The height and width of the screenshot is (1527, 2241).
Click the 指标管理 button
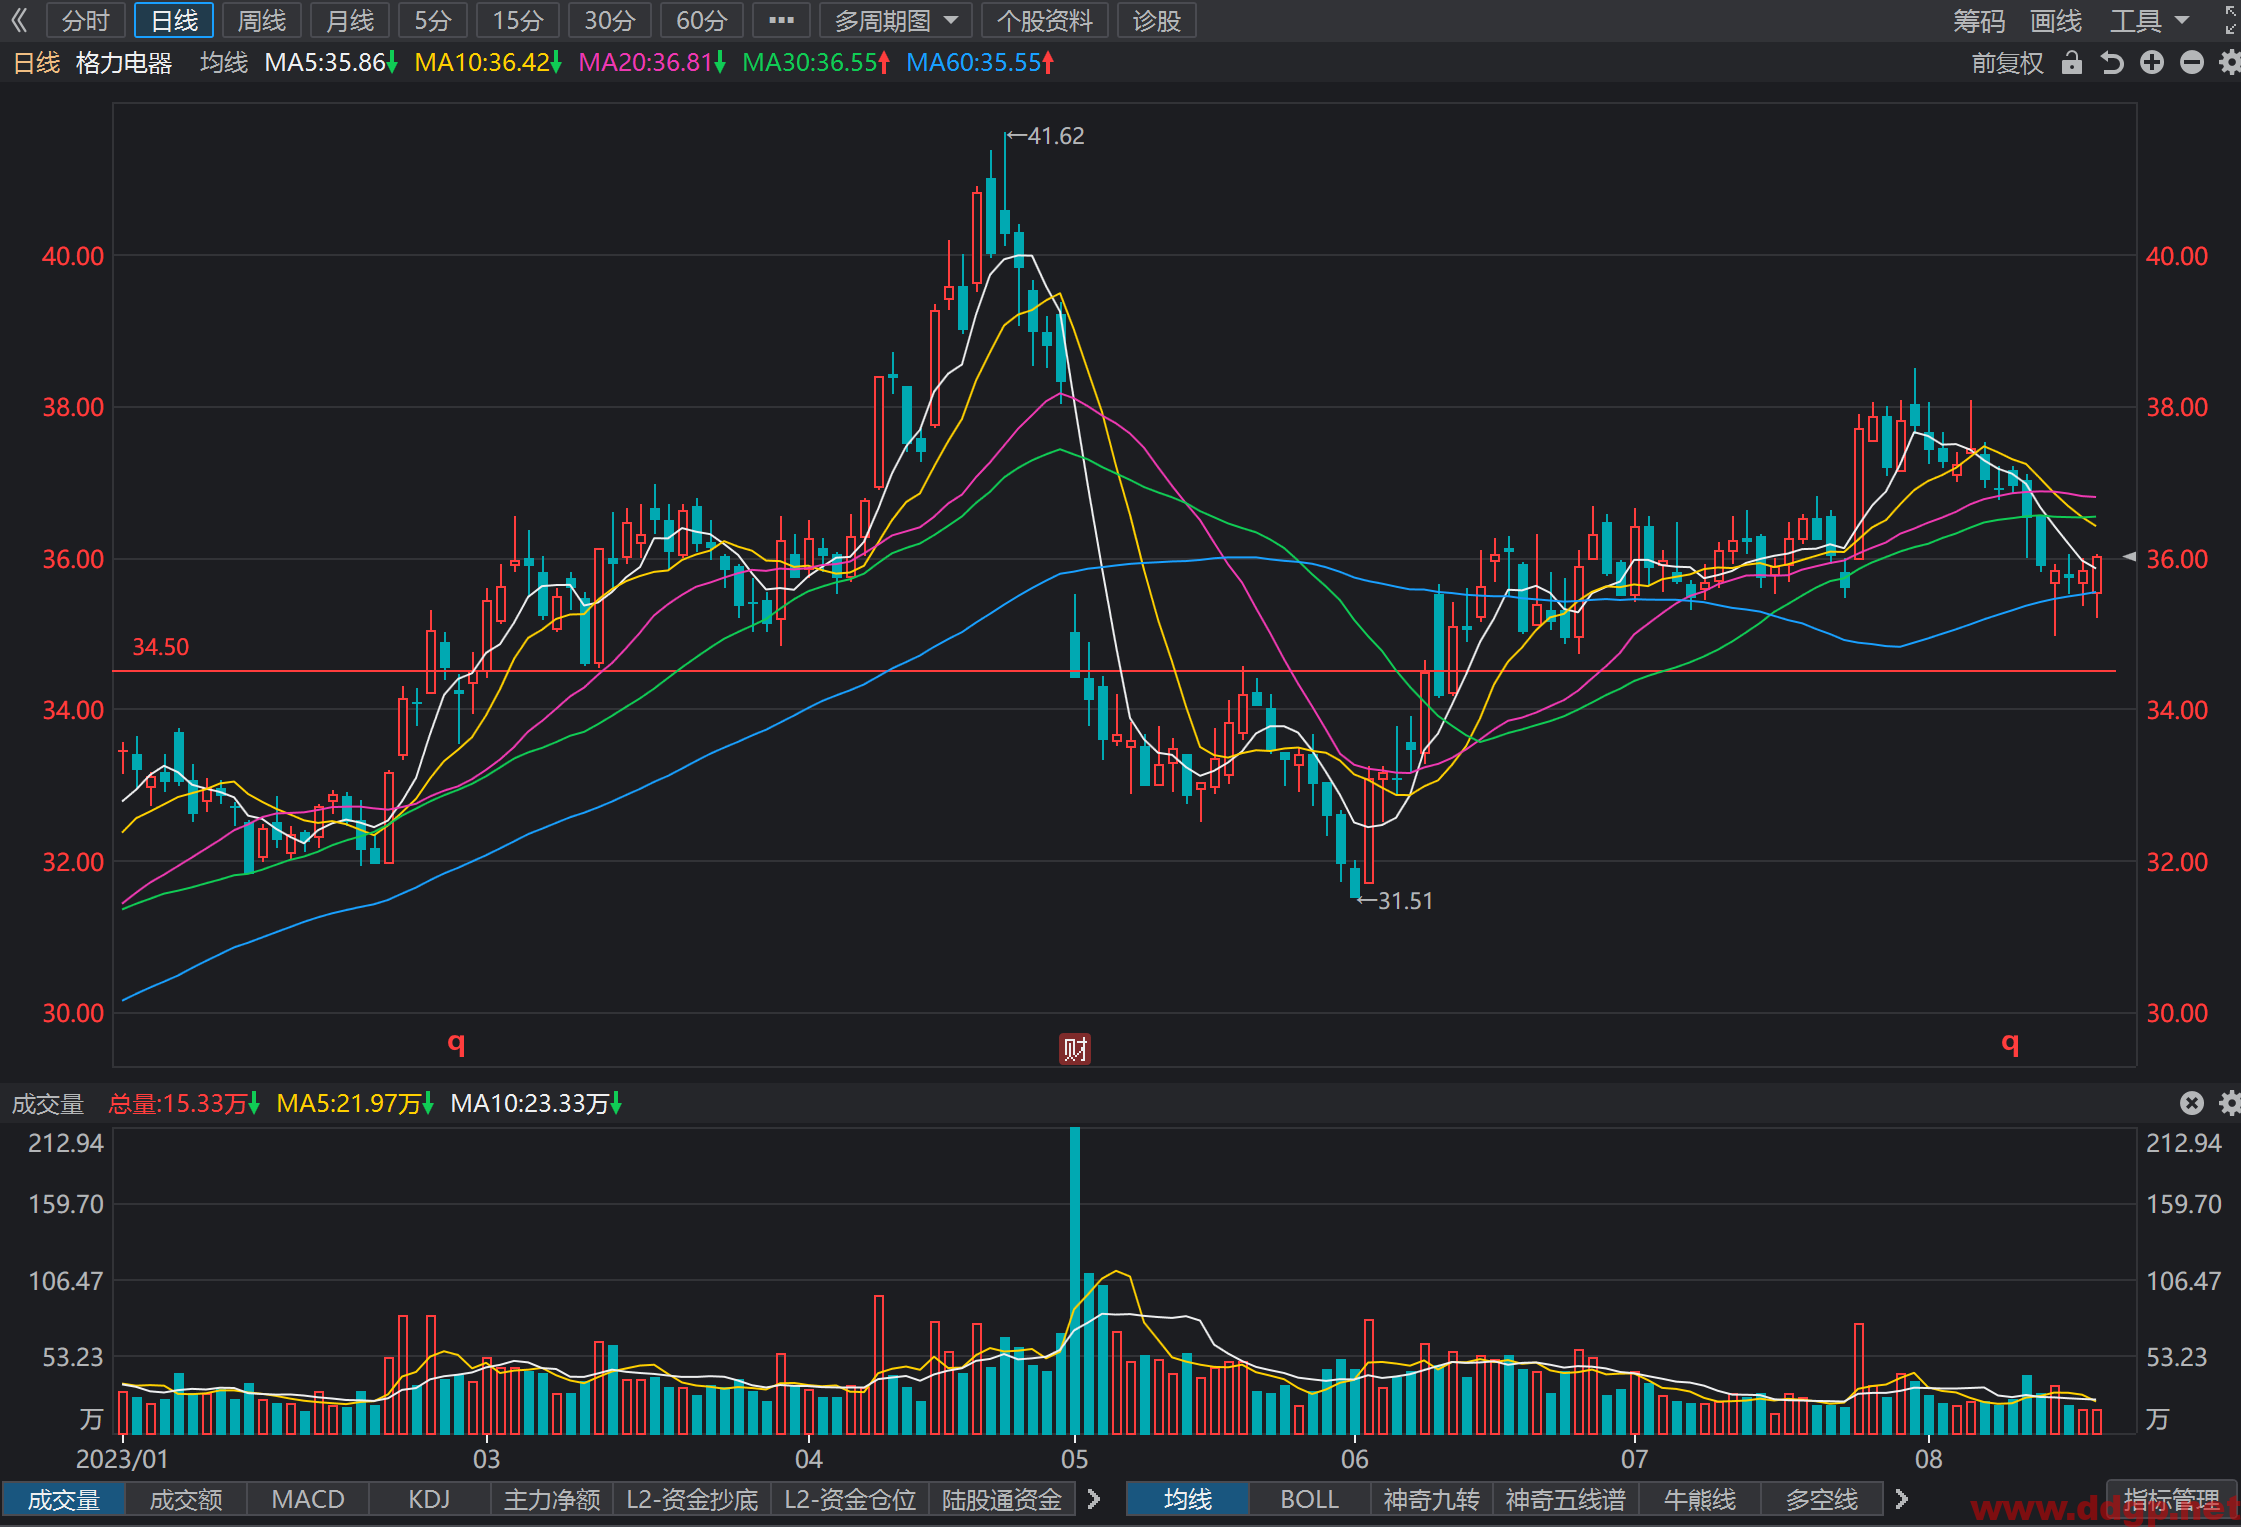coord(2171,1500)
